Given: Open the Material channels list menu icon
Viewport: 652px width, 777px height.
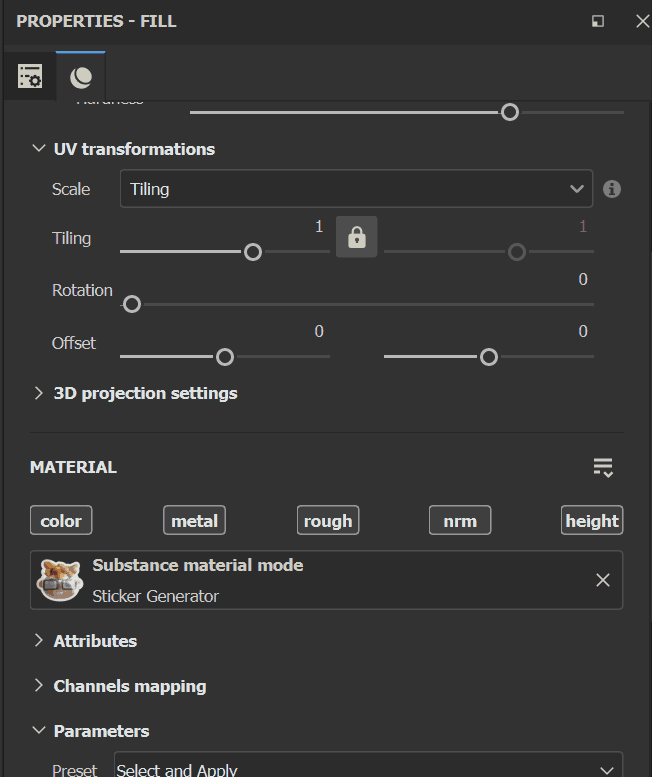Looking at the screenshot, I should (602, 467).
